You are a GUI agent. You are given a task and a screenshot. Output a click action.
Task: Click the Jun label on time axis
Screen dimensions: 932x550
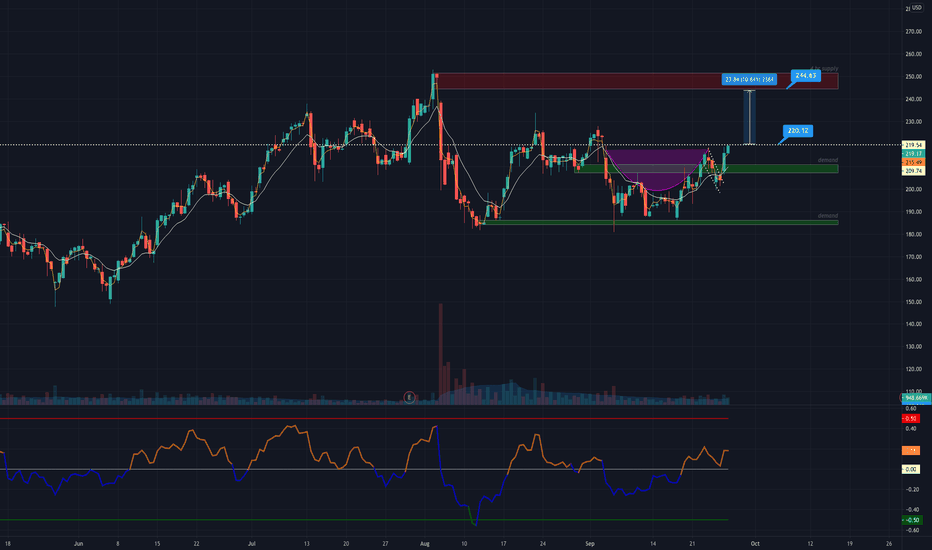coord(78,543)
